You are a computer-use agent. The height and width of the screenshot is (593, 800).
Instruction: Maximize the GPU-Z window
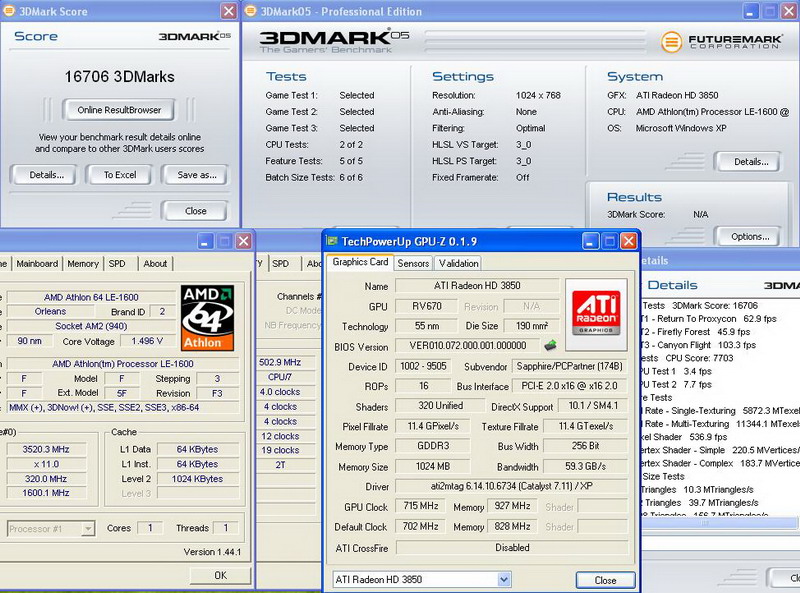[610, 241]
